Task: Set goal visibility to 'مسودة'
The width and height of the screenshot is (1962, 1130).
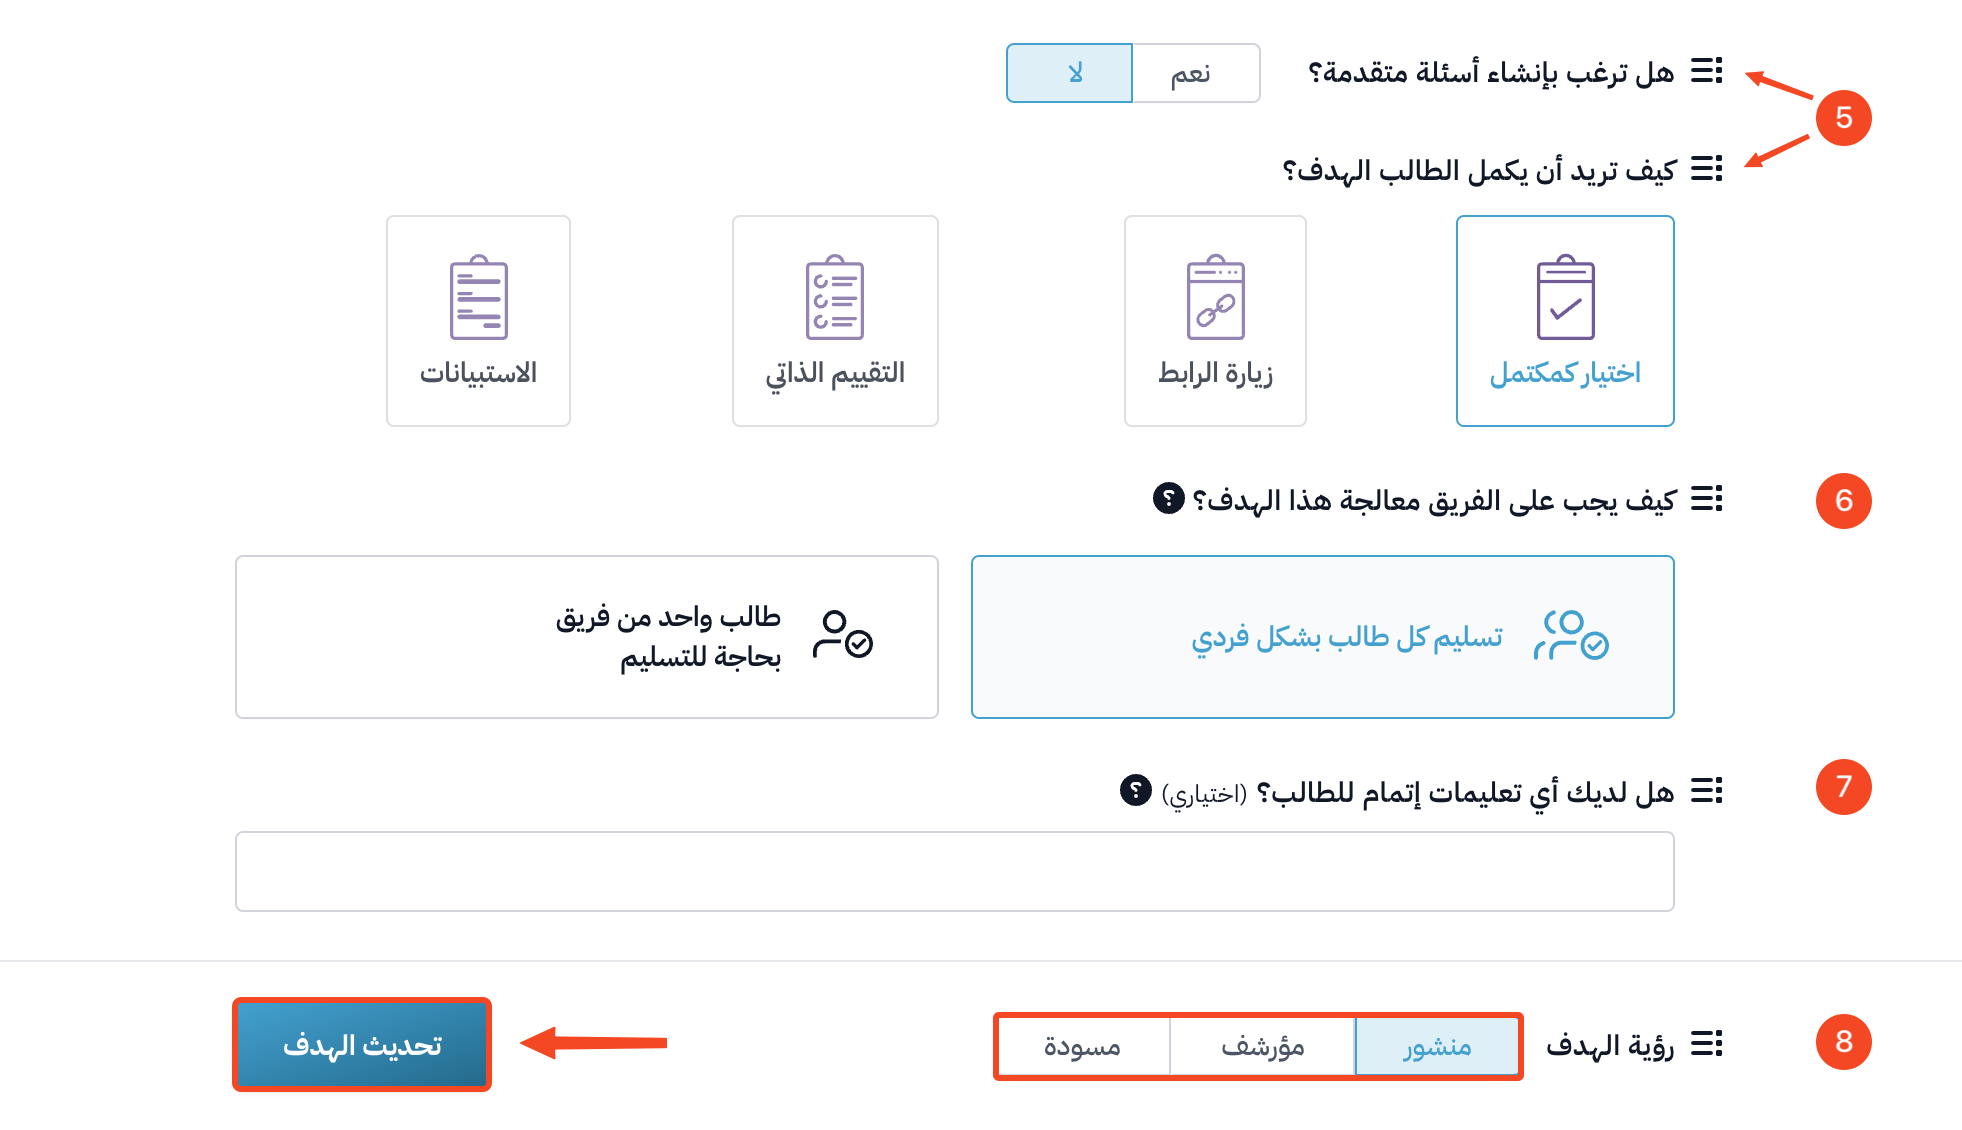Action: click(1083, 1046)
